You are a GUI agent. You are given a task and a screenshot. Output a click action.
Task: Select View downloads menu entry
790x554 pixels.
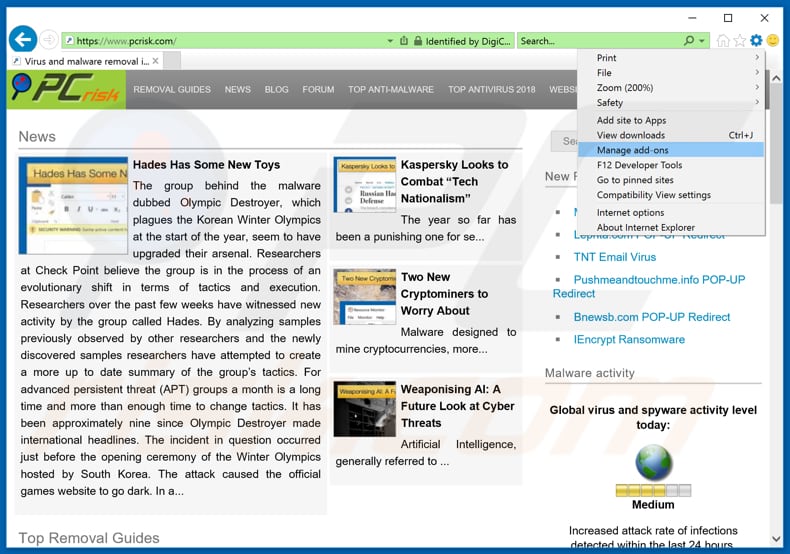(x=630, y=135)
